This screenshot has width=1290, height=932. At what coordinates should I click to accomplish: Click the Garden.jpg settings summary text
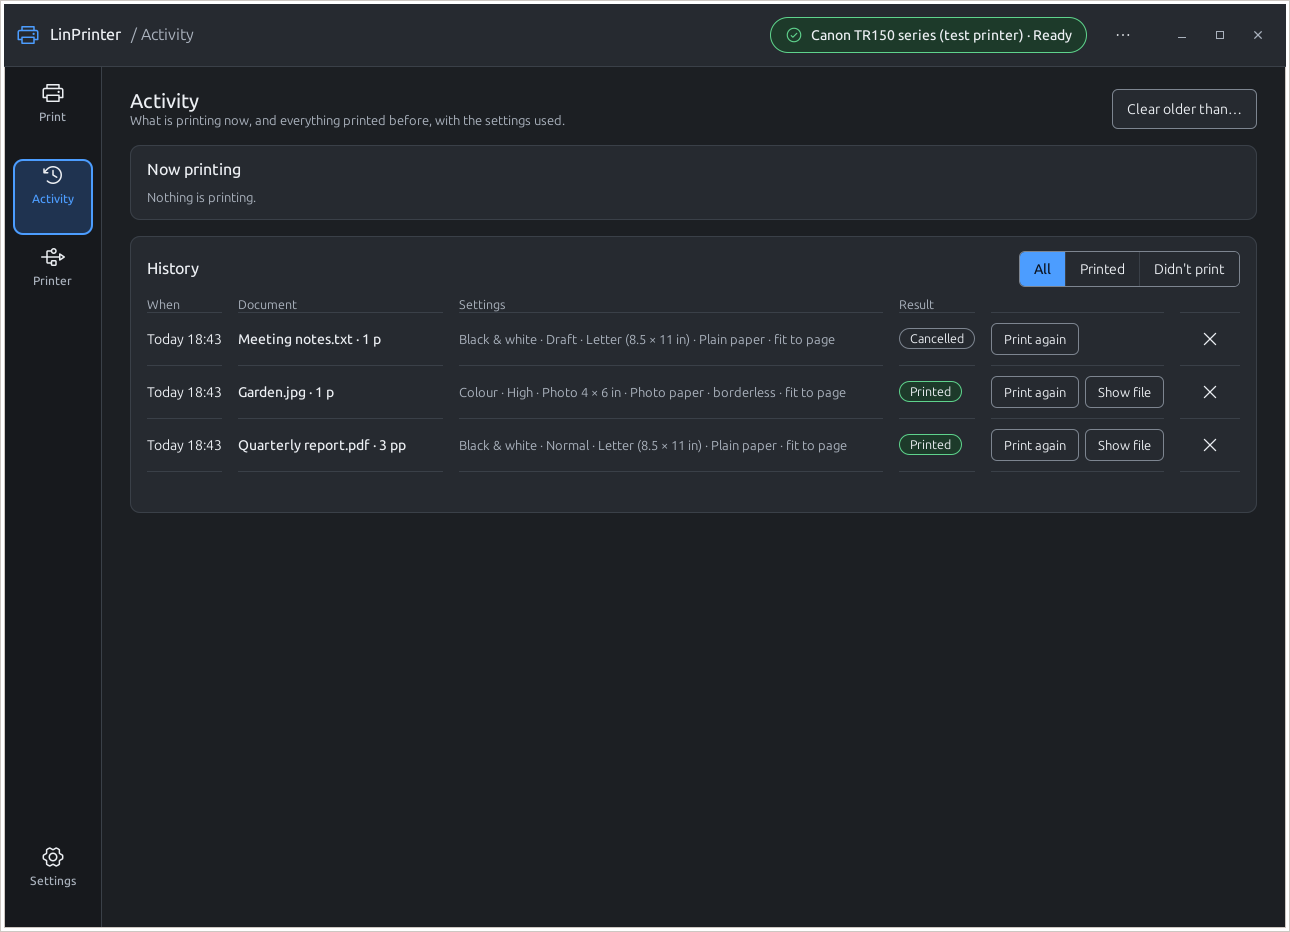652,393
